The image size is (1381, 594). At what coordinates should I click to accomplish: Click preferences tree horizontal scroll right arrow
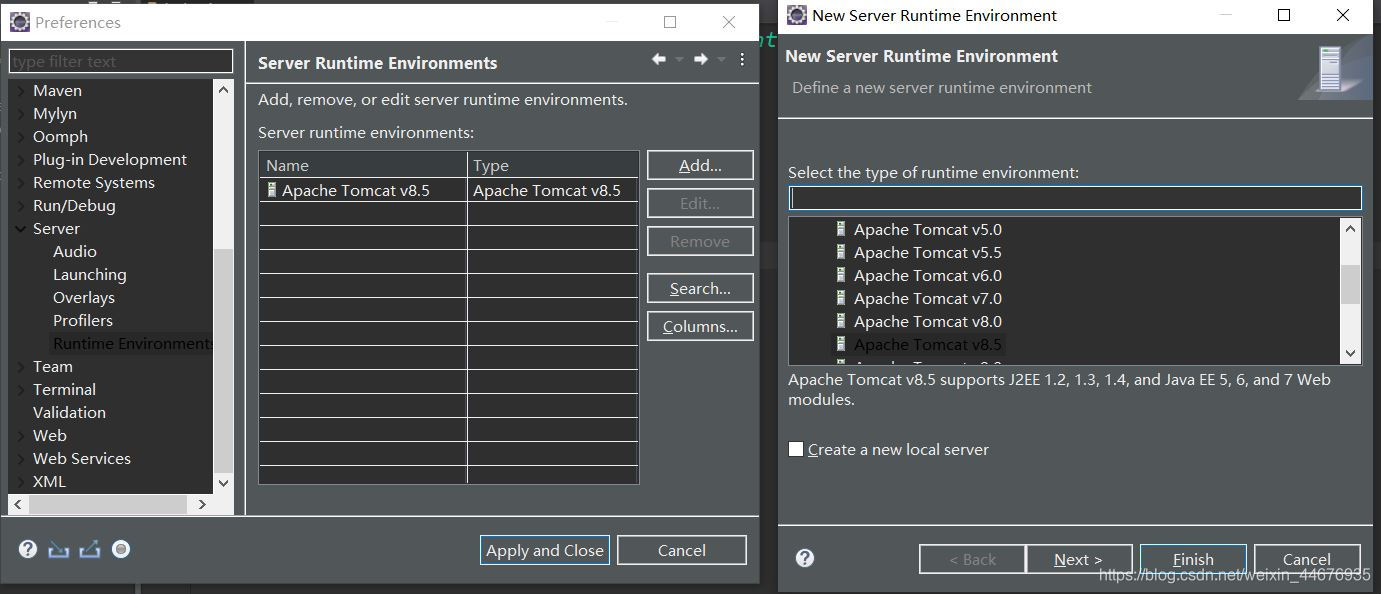point(202,505)
